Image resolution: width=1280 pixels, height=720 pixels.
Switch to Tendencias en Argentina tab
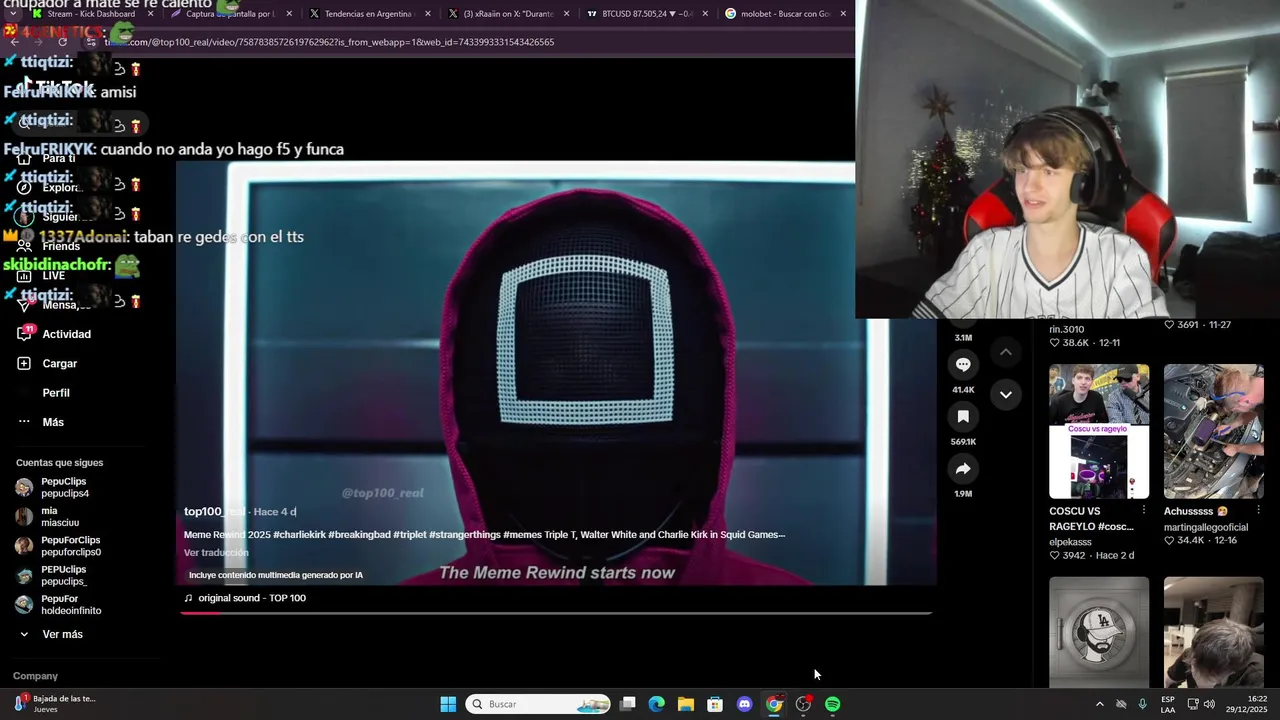tap(367, 14)
